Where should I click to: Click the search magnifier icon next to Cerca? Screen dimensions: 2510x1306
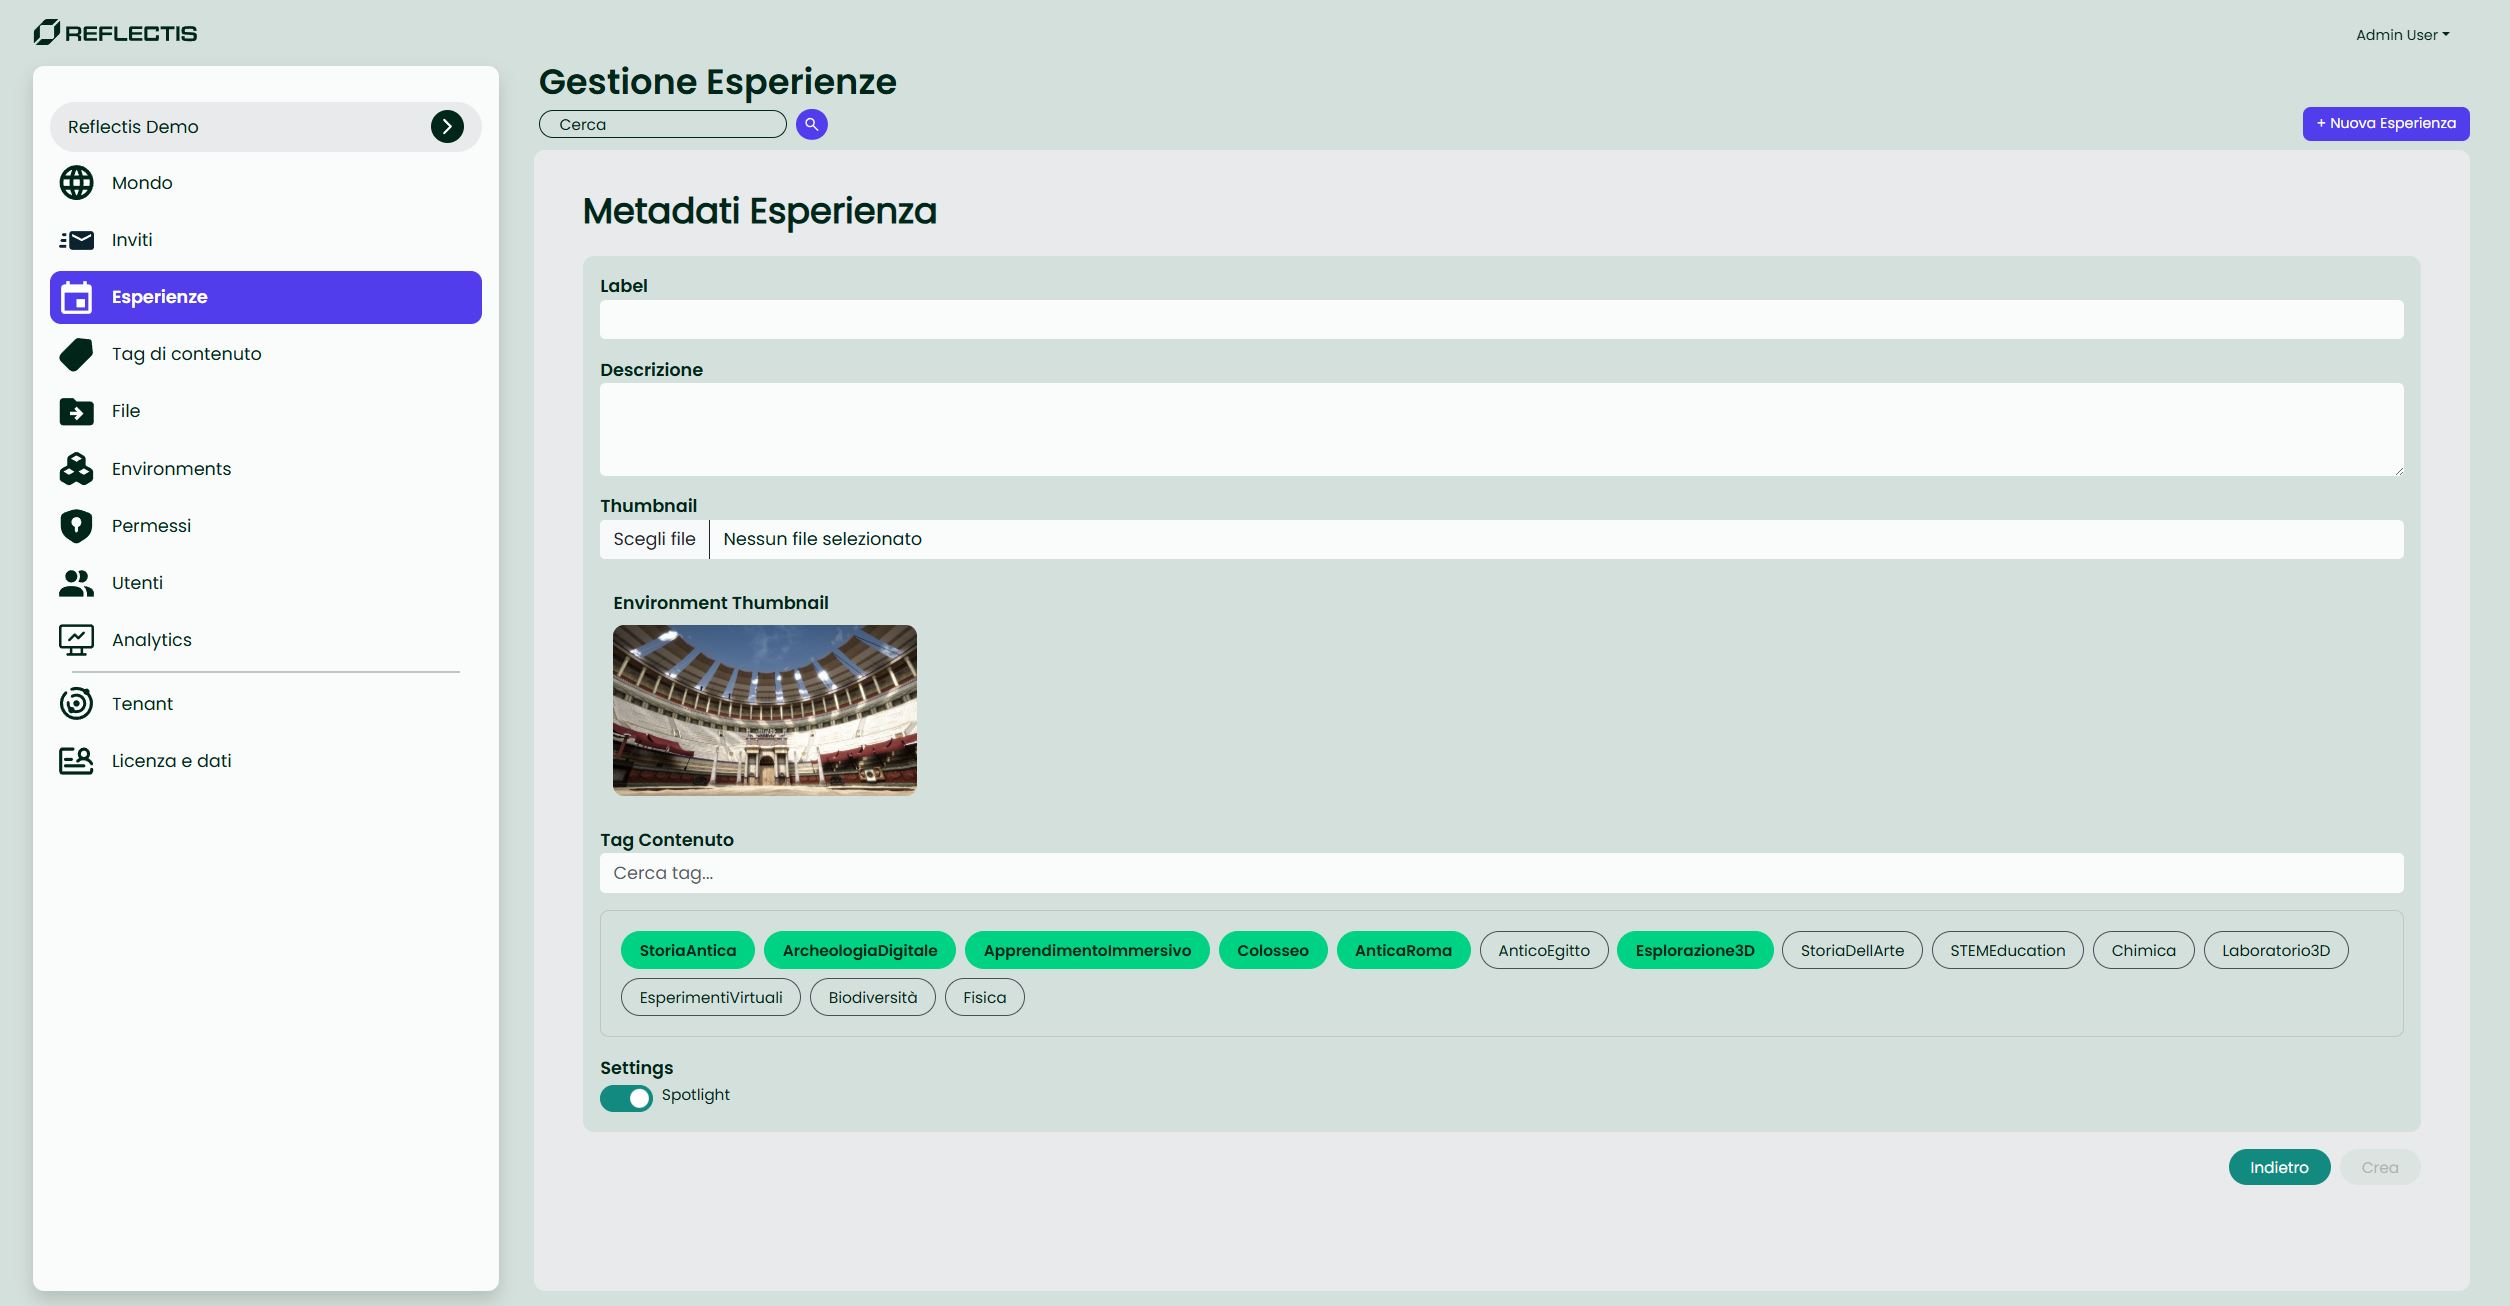coord(811,123)
